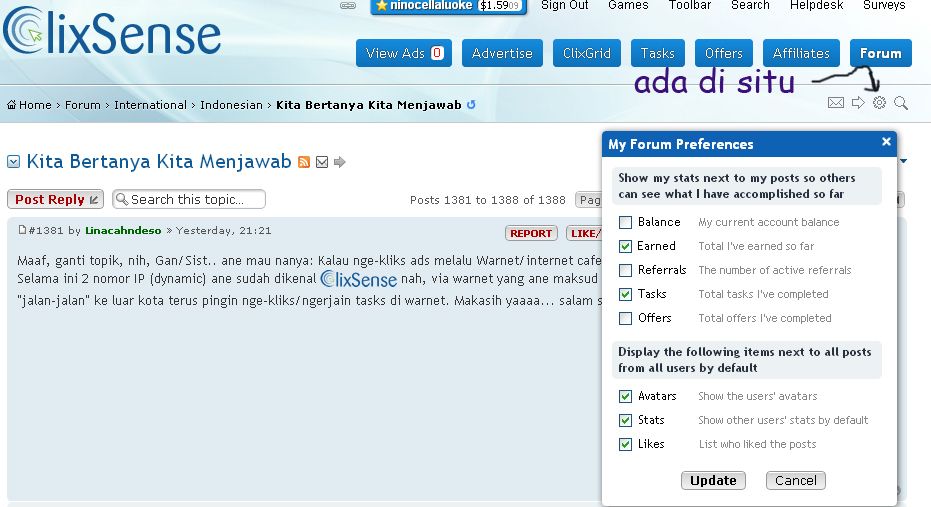
Task: Click the Cancel button in preferences
Action: (796, 480)
